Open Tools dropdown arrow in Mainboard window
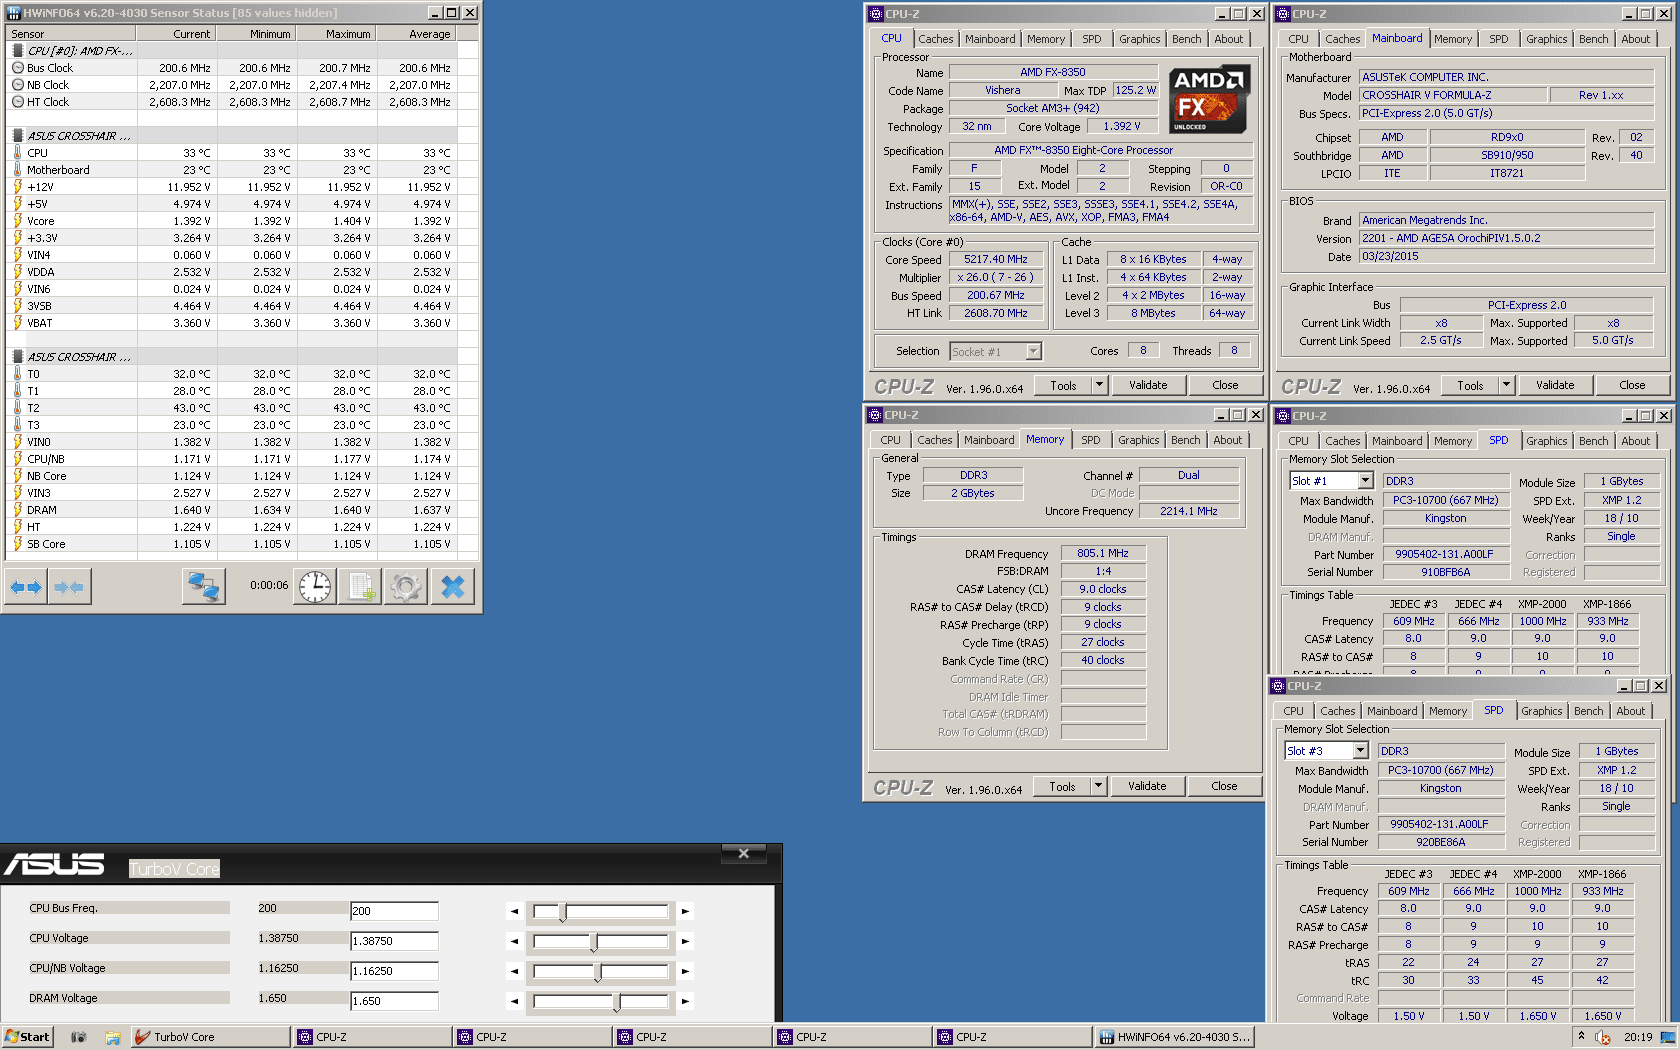1680x1050 pixels. pyautogui.click(x=1506, y=385)
